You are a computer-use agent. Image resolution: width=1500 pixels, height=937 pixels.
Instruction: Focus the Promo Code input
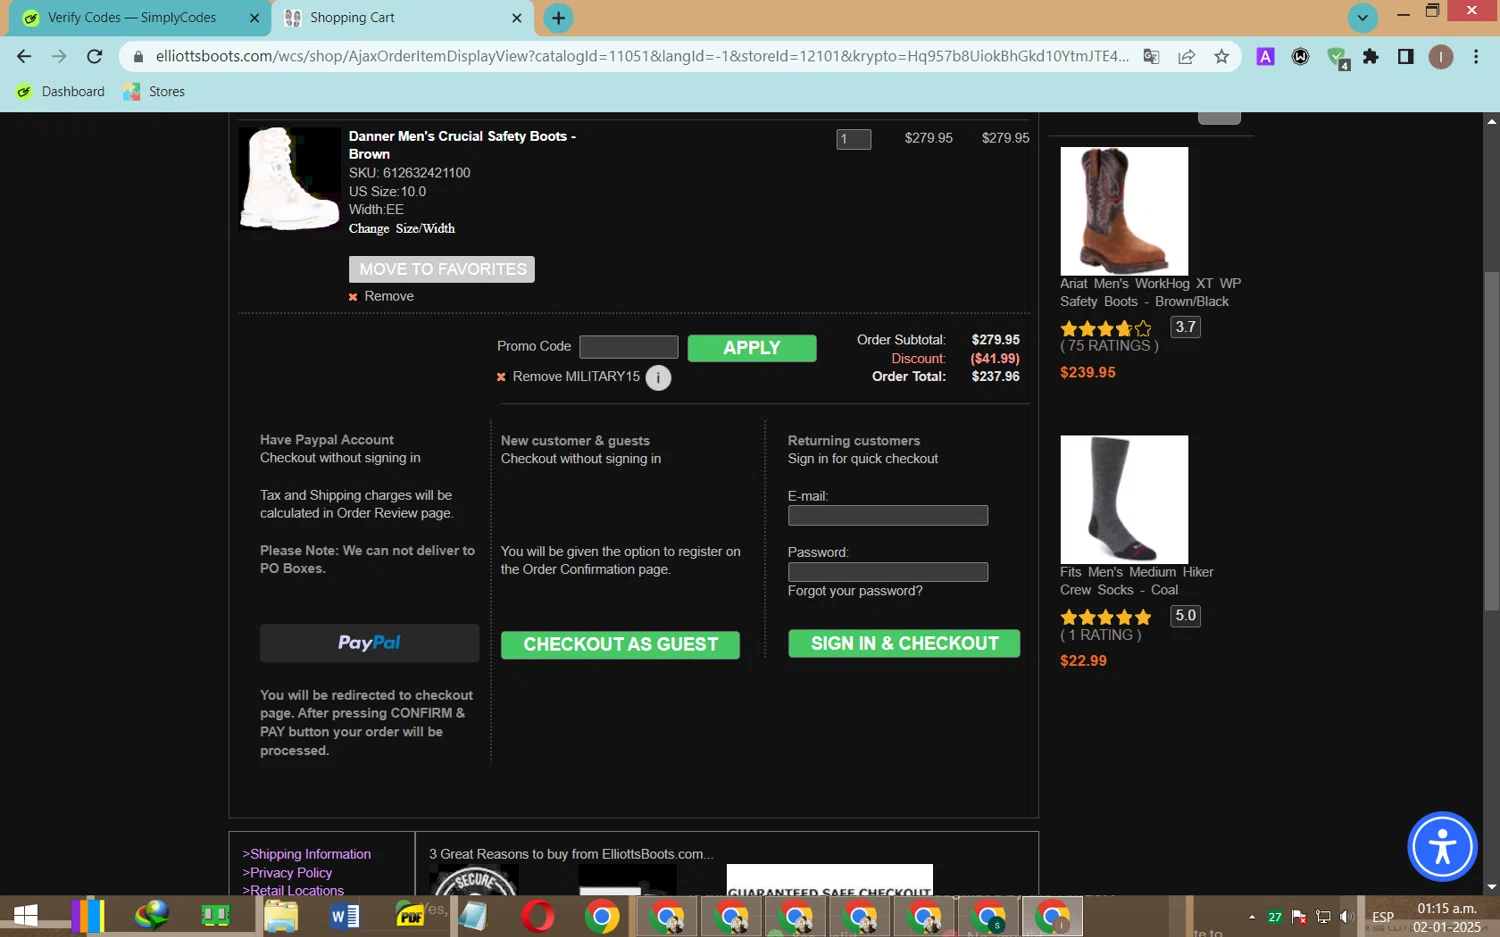[629, 347]
